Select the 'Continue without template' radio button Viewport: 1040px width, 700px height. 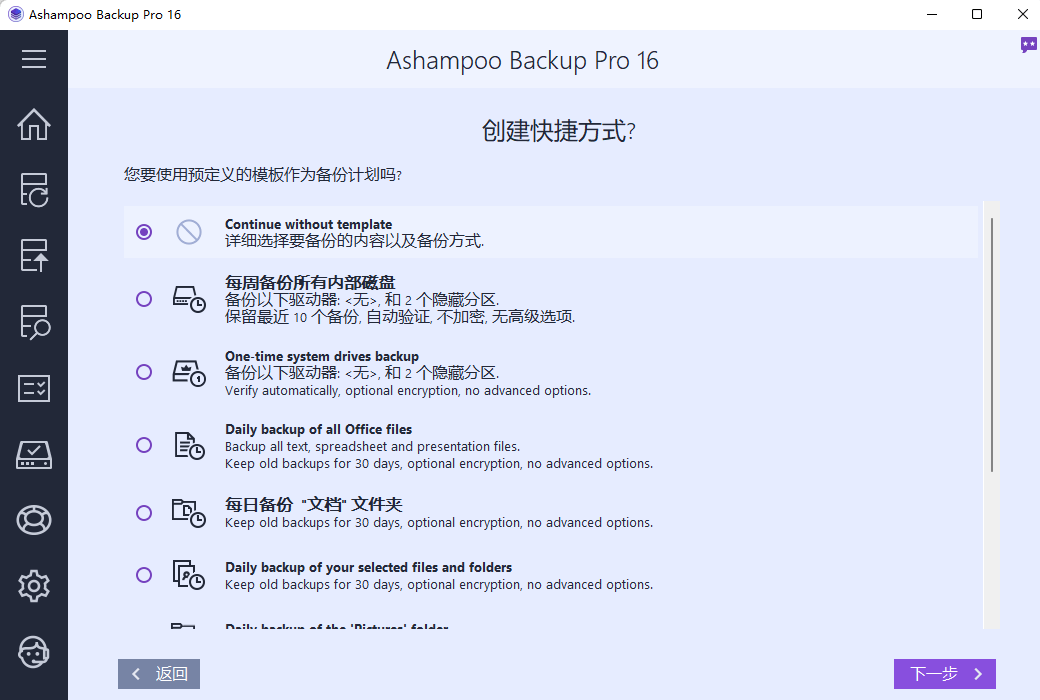(x=144, y=232)
